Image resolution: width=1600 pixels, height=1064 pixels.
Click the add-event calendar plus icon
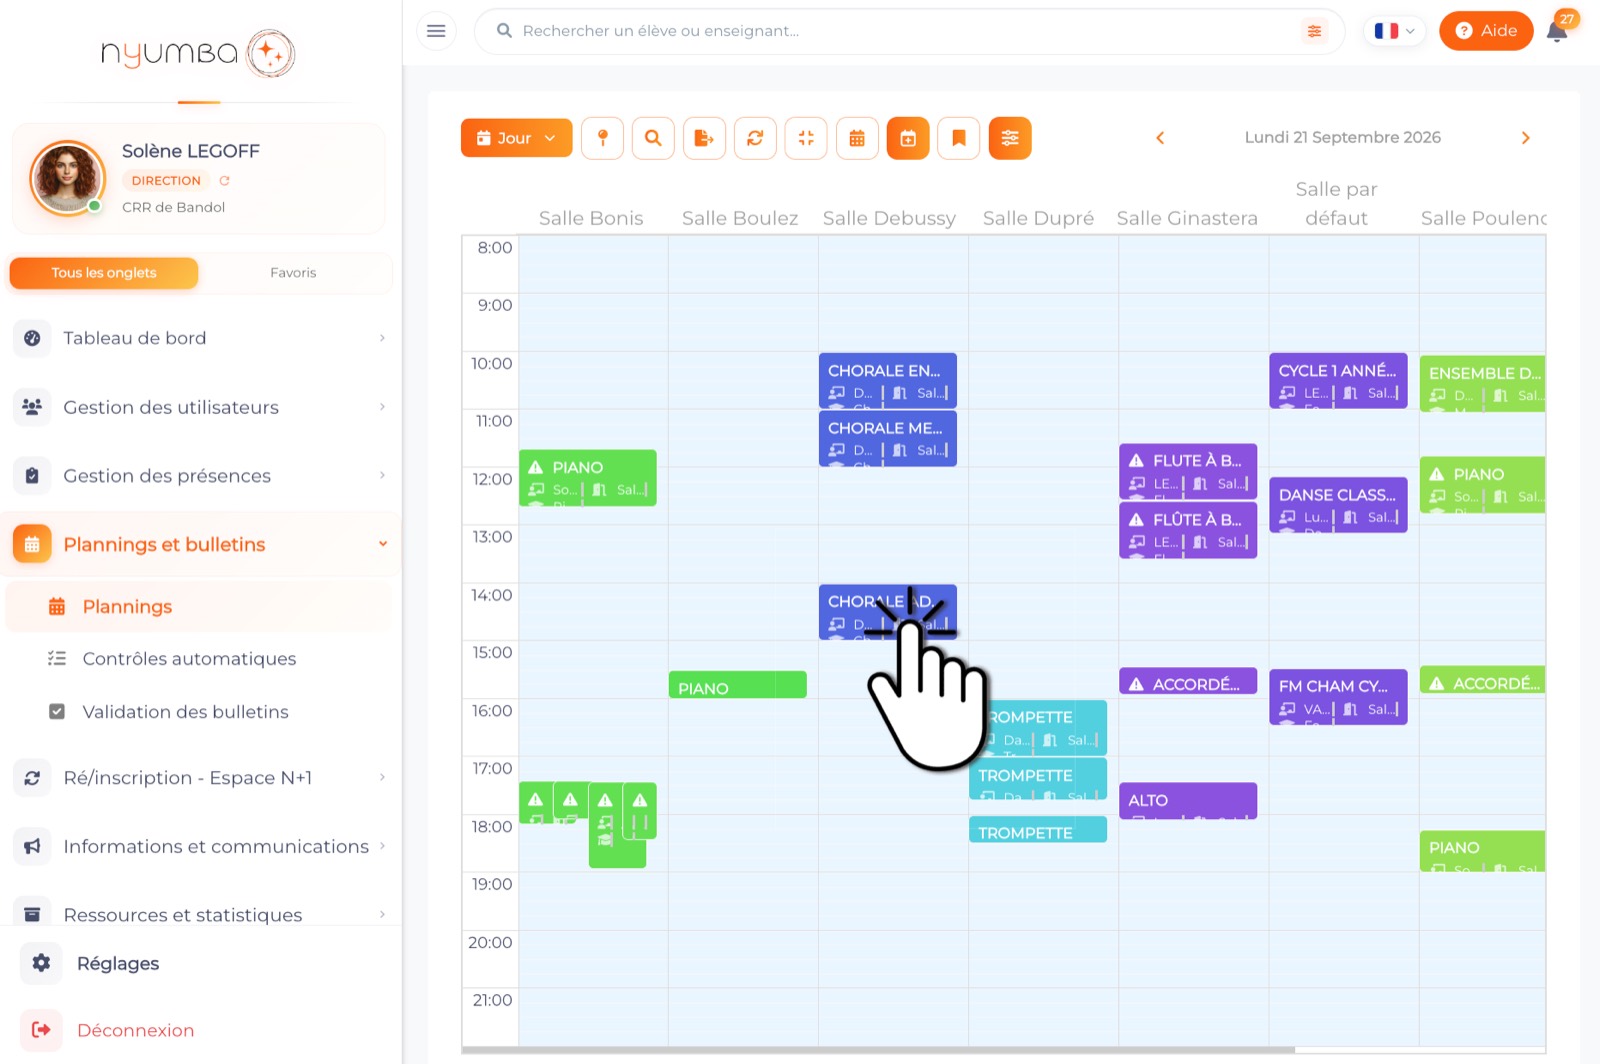908,138
